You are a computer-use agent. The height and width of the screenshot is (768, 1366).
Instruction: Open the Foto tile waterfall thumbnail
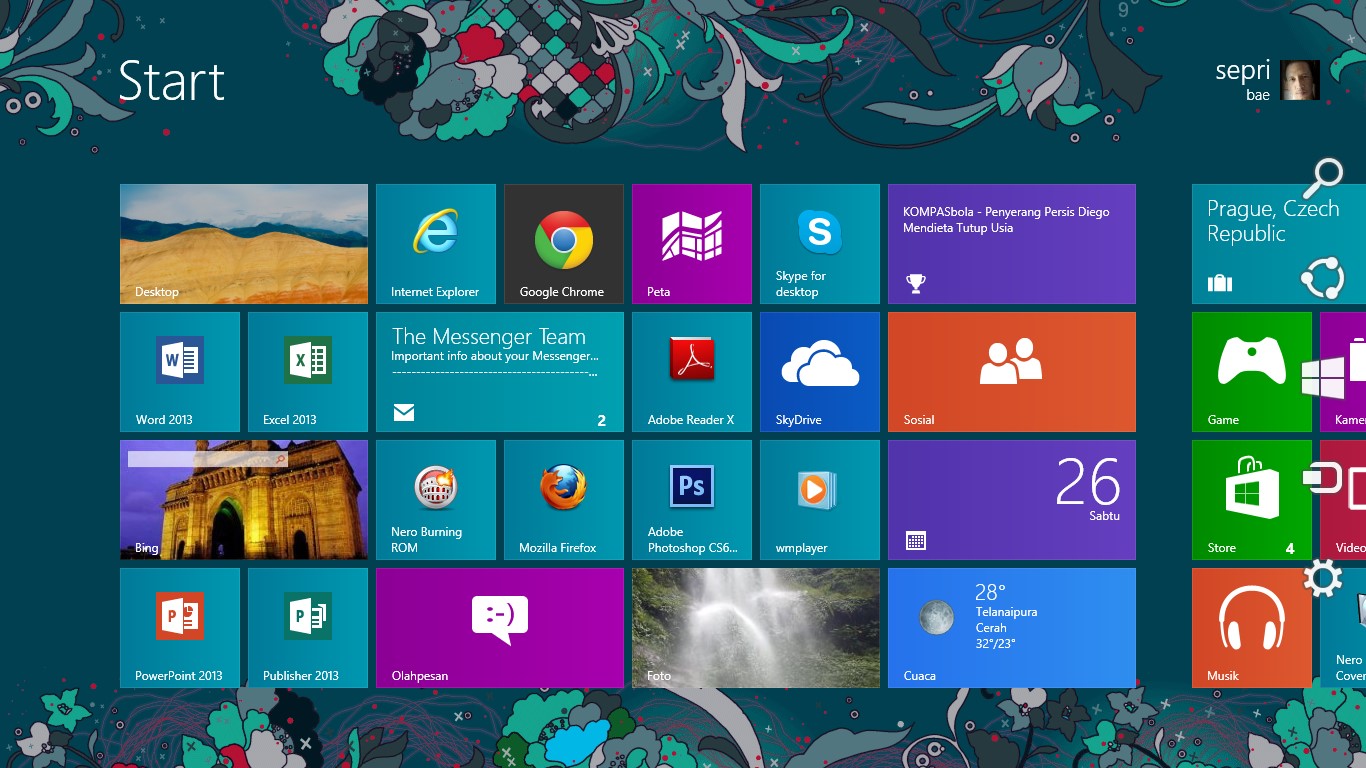tap(755, 627)
